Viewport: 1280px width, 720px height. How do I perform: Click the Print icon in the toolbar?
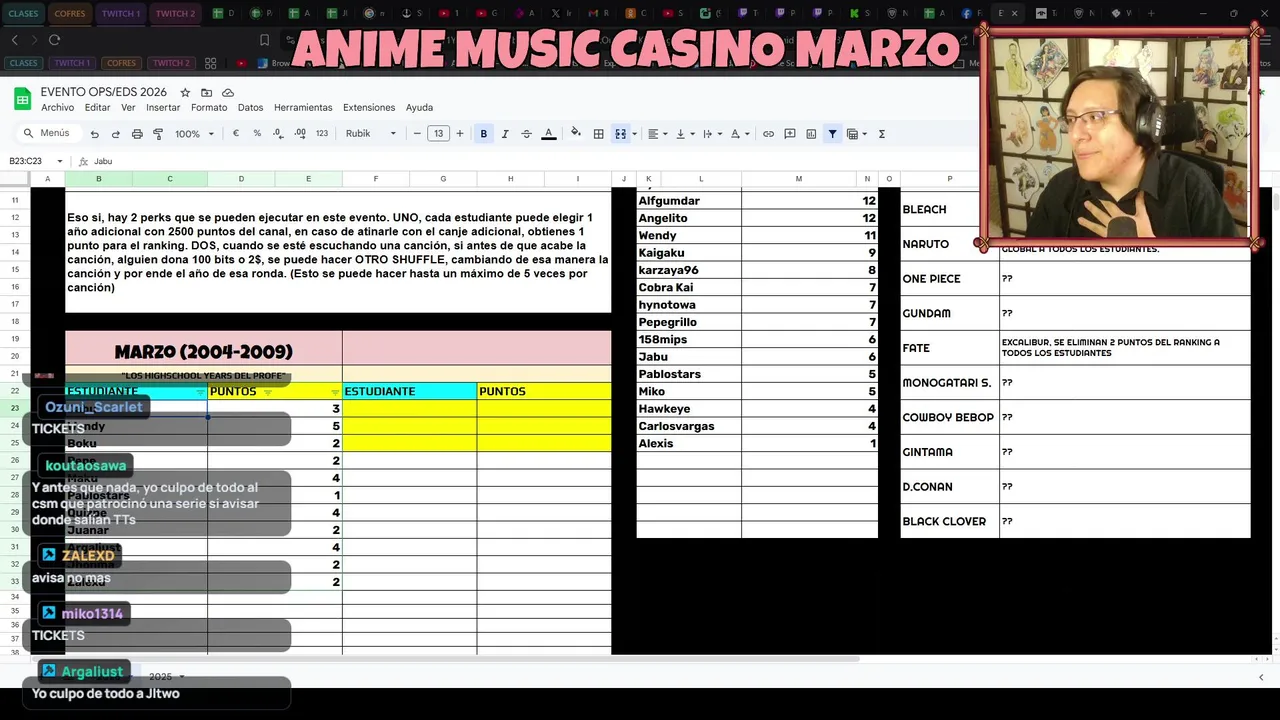tap(137, 134)
